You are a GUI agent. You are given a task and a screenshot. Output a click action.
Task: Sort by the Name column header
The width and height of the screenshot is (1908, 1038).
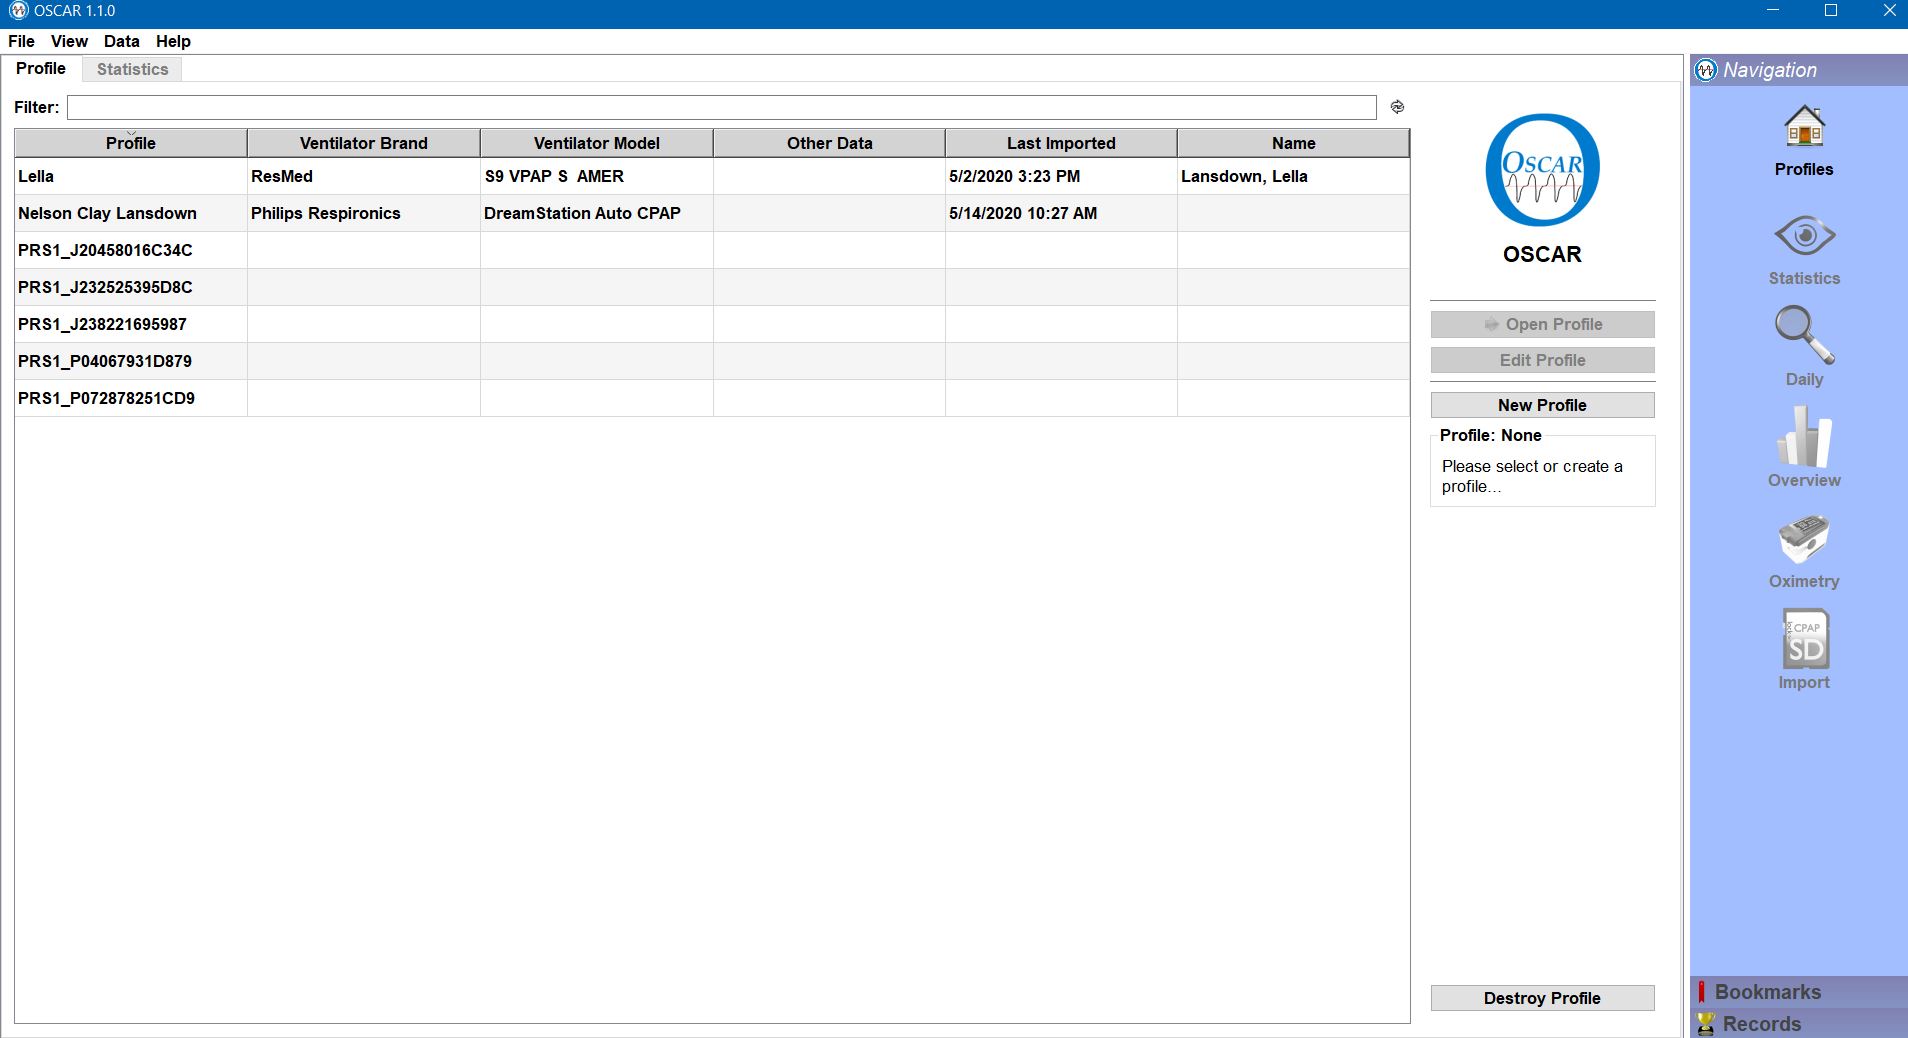coord(1293,143)
